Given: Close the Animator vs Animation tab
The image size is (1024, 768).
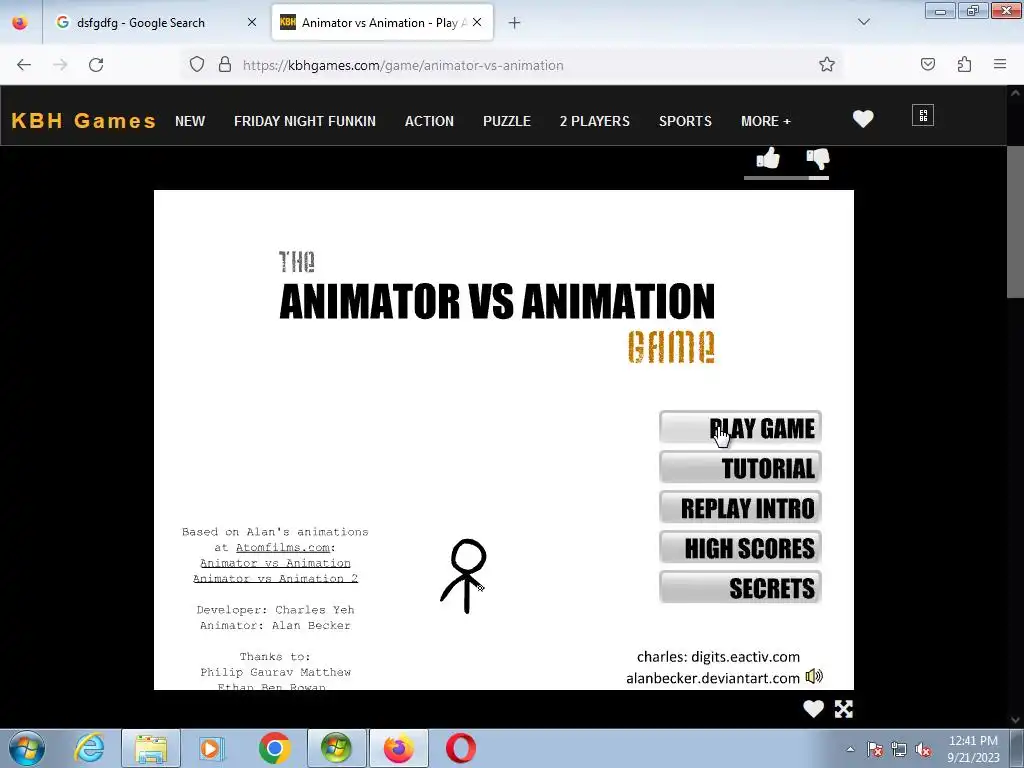Looking at the screenshot, I should (477, 22).
